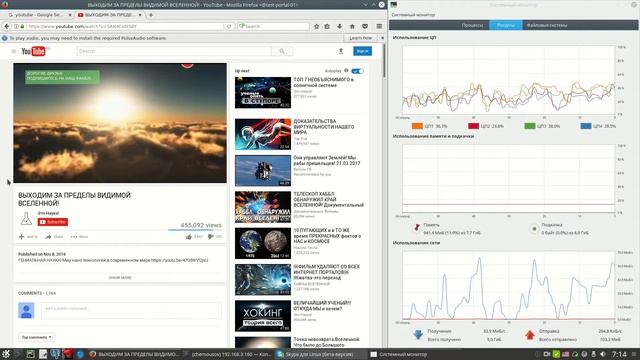
Task: Open the 'В СТУПОРЕ' video thumbnail
Action: 263,93
